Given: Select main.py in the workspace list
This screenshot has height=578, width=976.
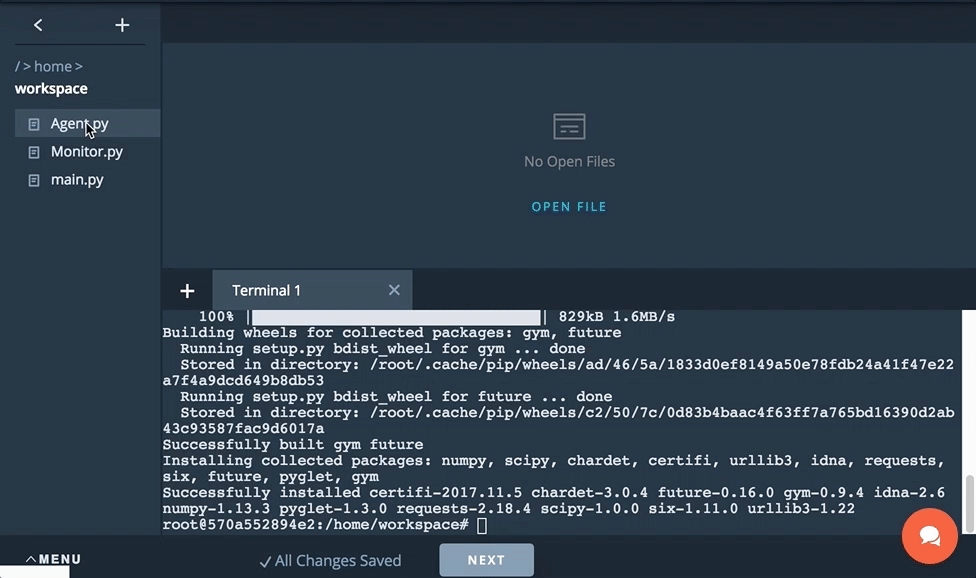Looking at the screenshot, I should coord(78,180).
